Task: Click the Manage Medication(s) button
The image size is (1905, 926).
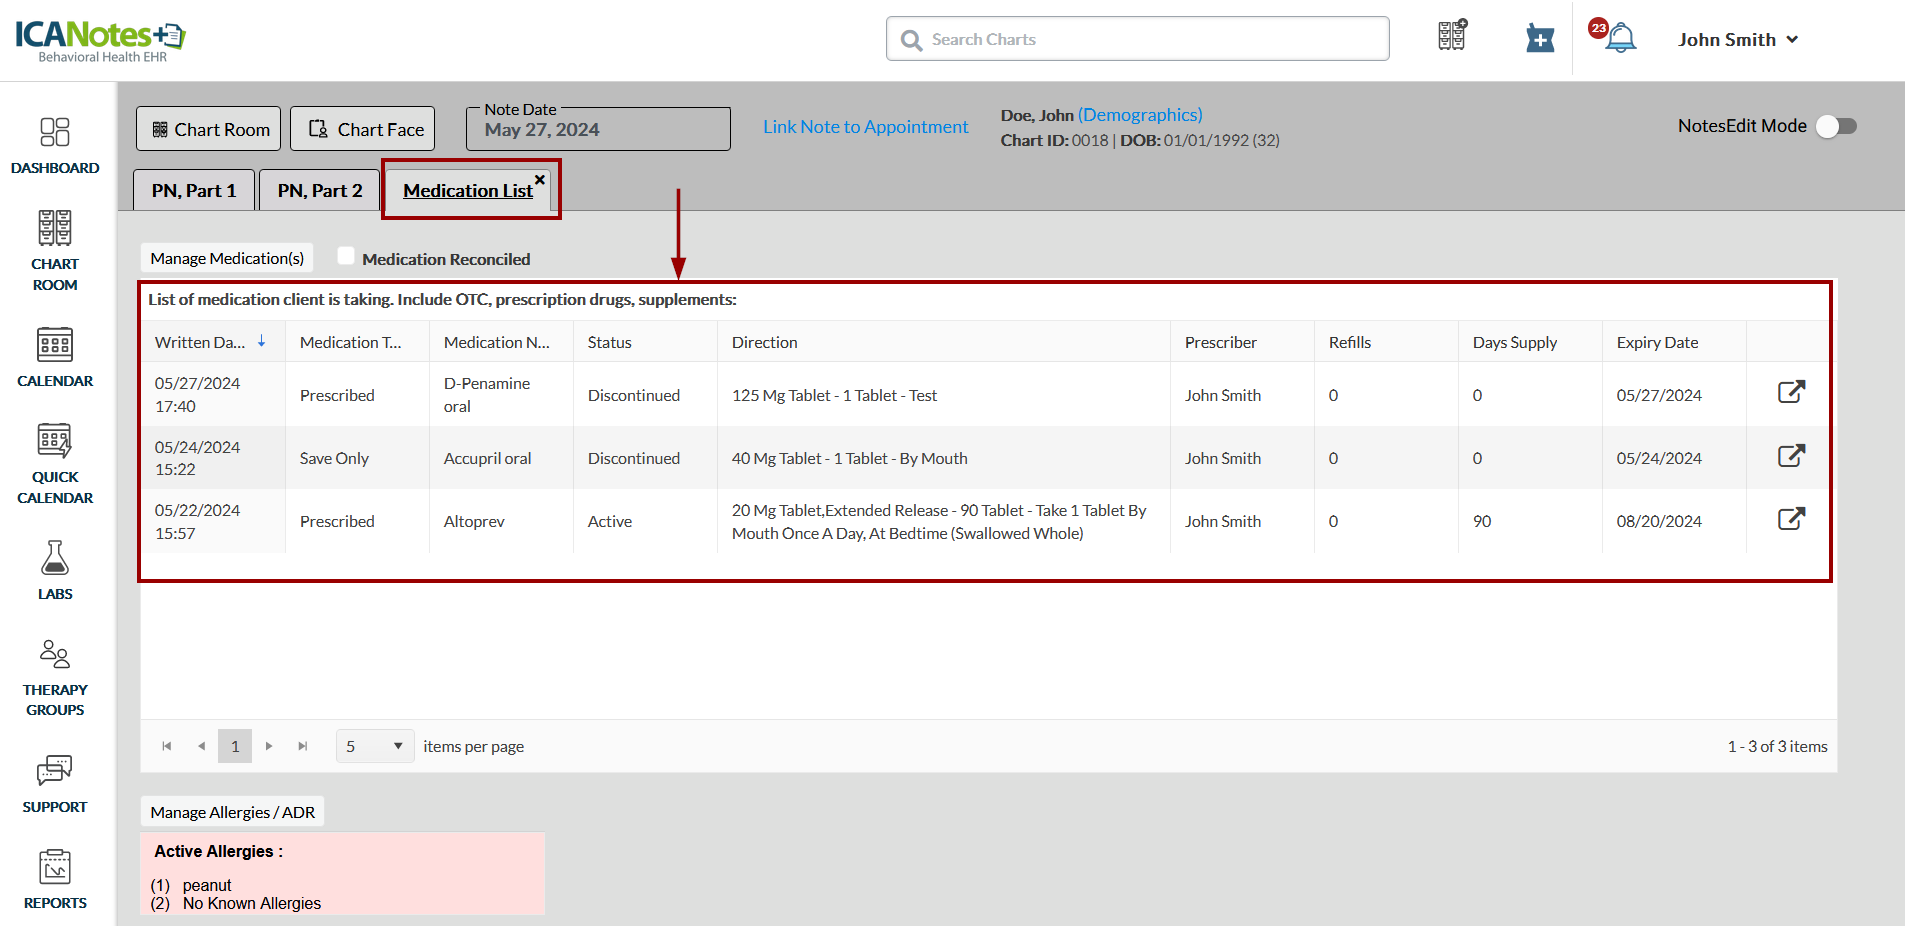Action: coord(227,258)
